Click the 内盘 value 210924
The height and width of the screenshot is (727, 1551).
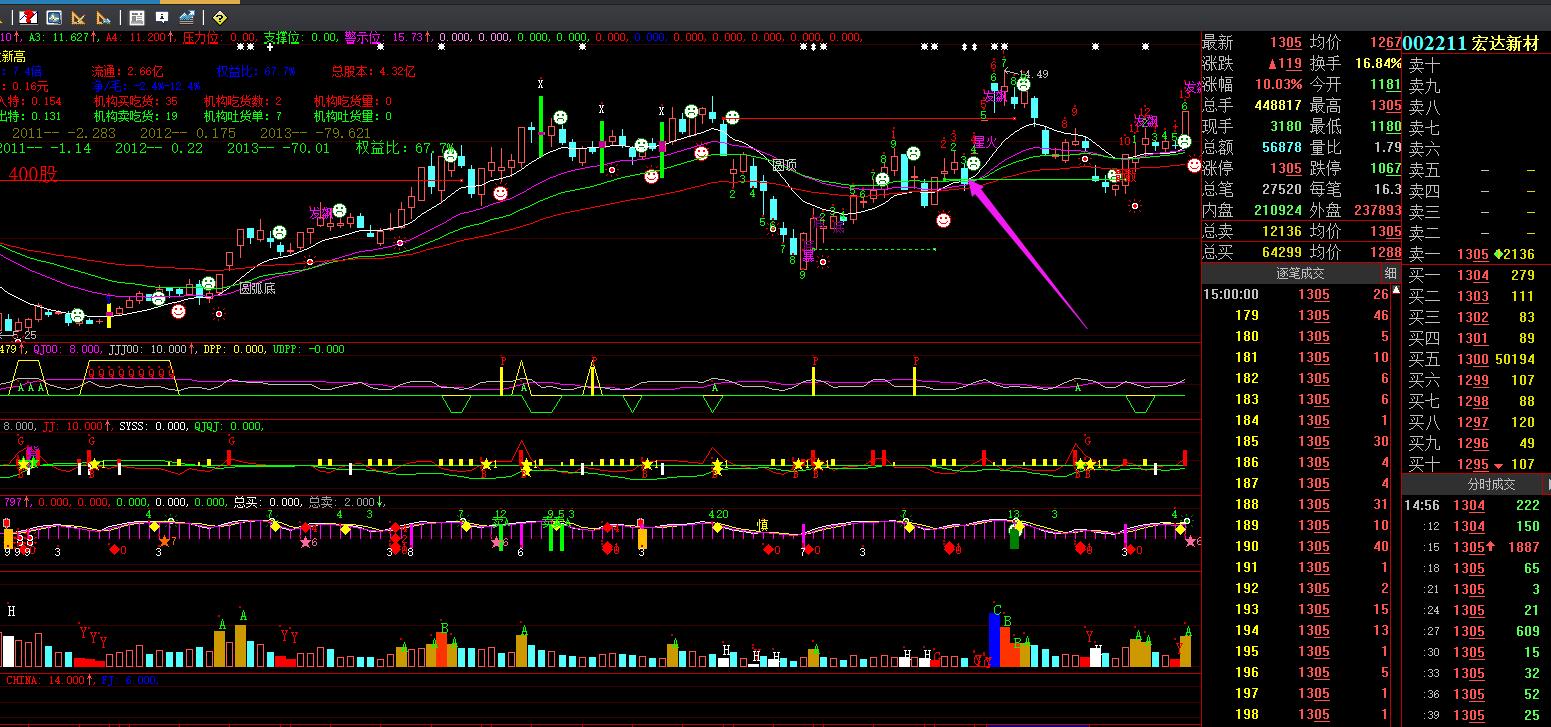(x=1277, y=211)
